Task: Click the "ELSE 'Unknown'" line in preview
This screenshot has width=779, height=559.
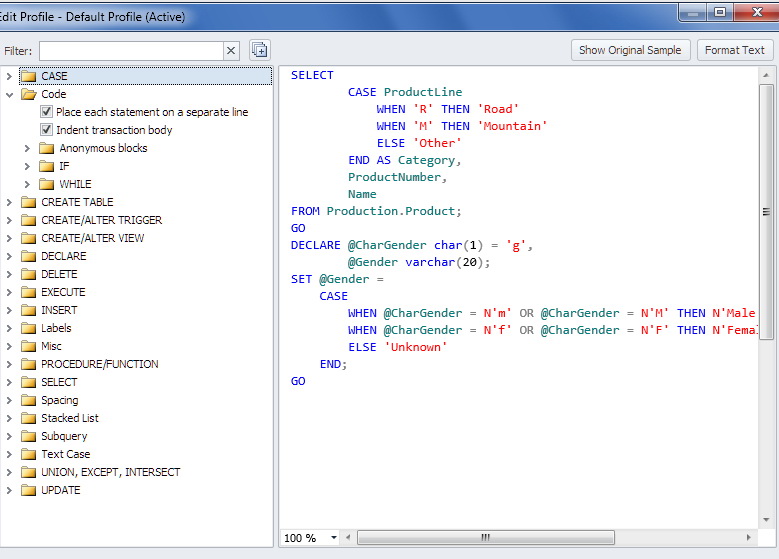Action: pyautogui.click(x=397, y=347)
